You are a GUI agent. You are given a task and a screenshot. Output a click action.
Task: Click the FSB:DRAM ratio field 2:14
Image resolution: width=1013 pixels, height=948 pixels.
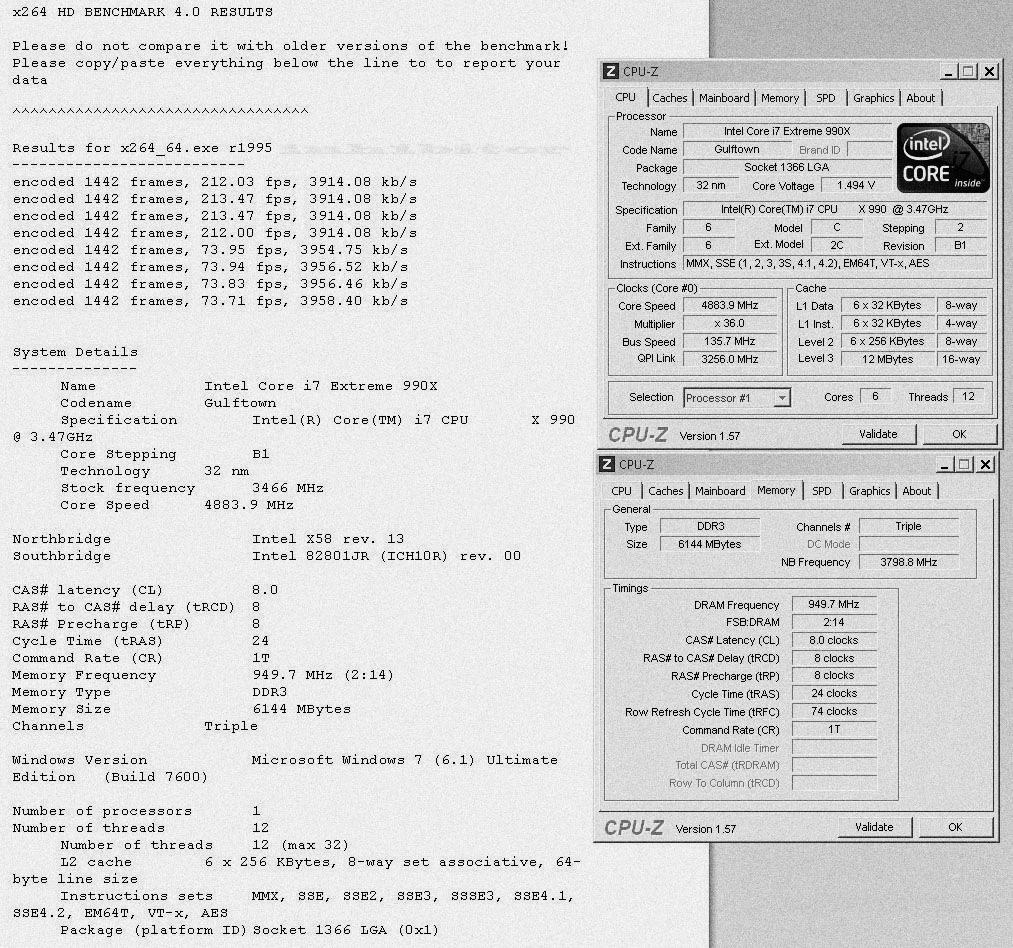[834, 622]
